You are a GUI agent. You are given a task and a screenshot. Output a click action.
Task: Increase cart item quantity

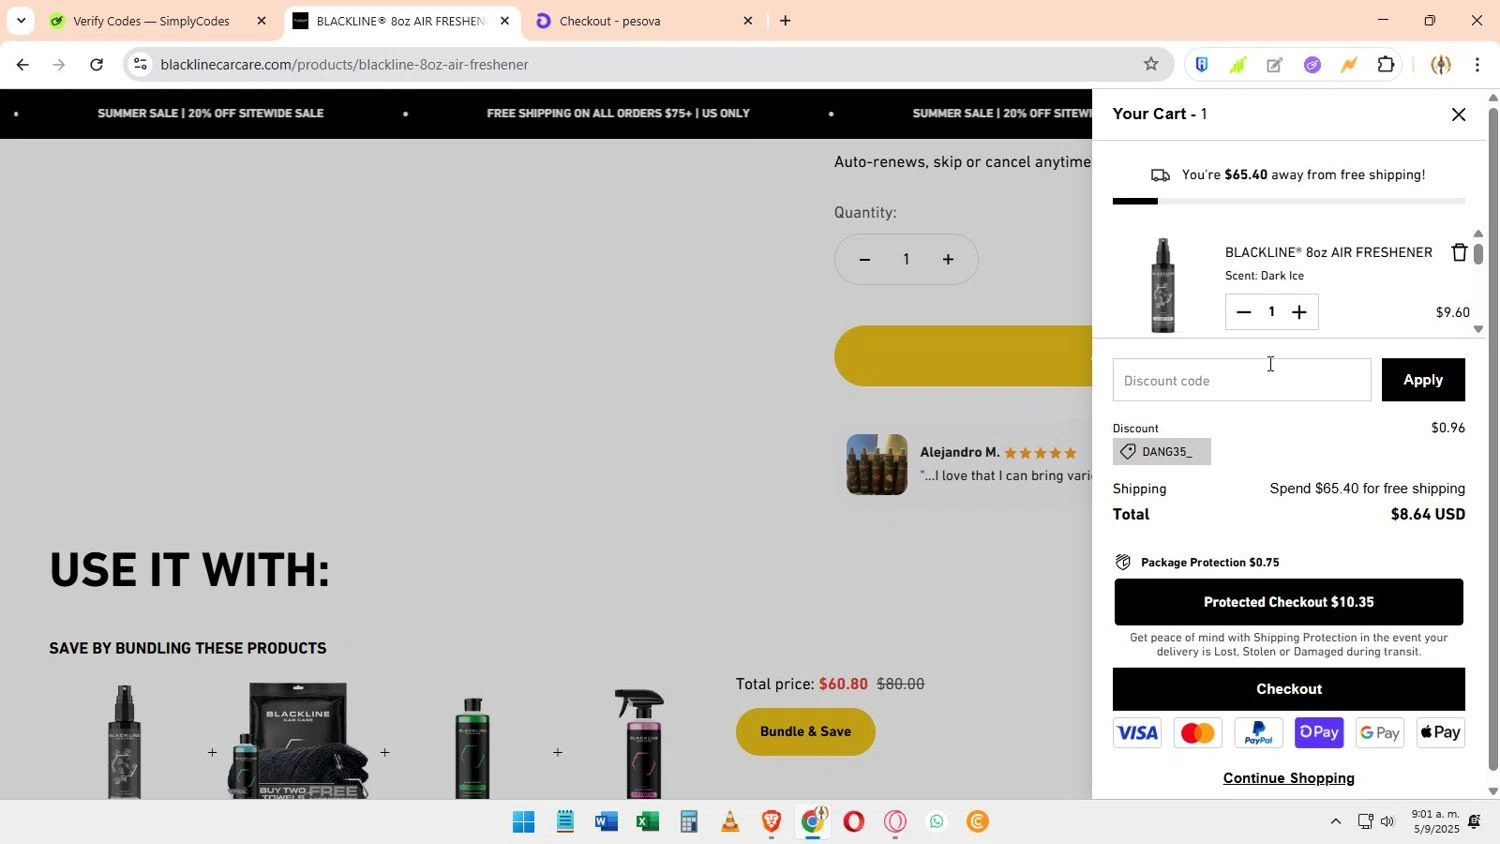tap(1299, 312)
